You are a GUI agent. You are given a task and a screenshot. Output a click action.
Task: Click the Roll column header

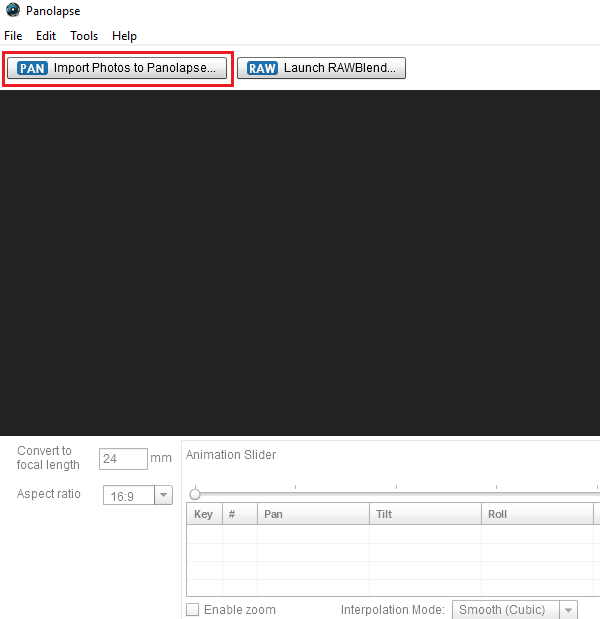click(538, 514)
